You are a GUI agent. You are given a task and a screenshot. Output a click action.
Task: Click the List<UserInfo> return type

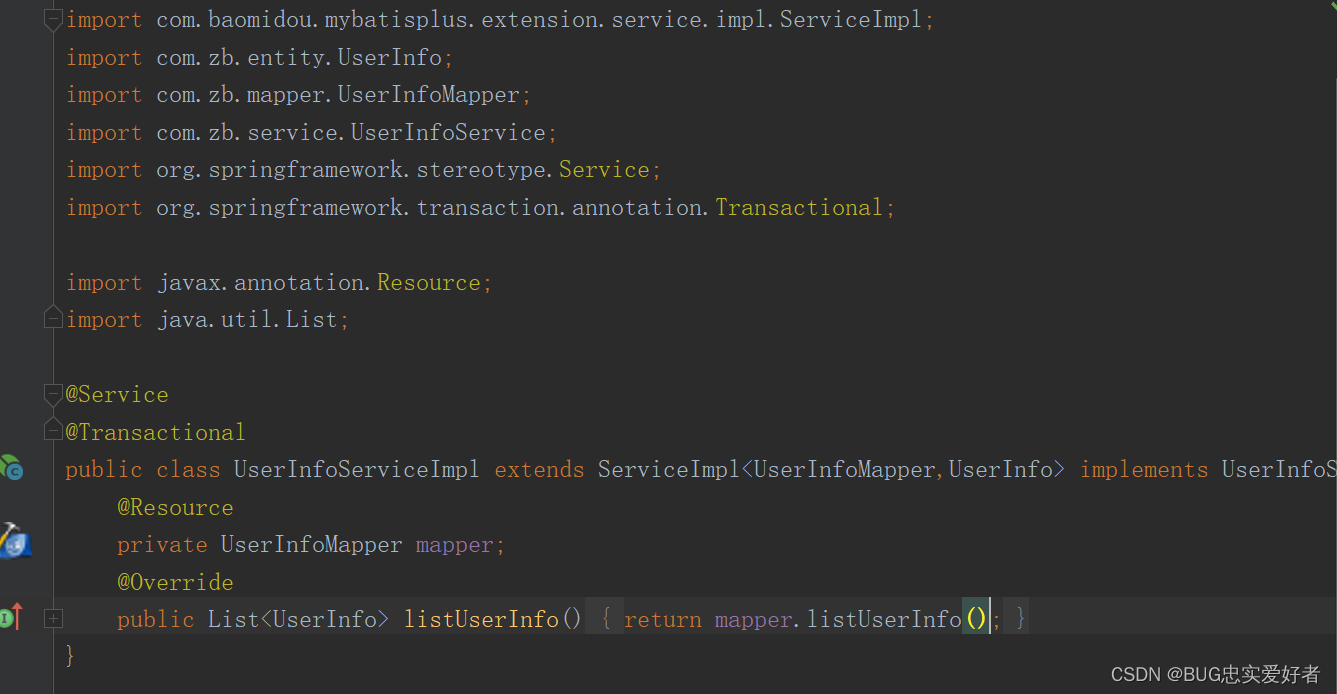click(x=299, y=620)
